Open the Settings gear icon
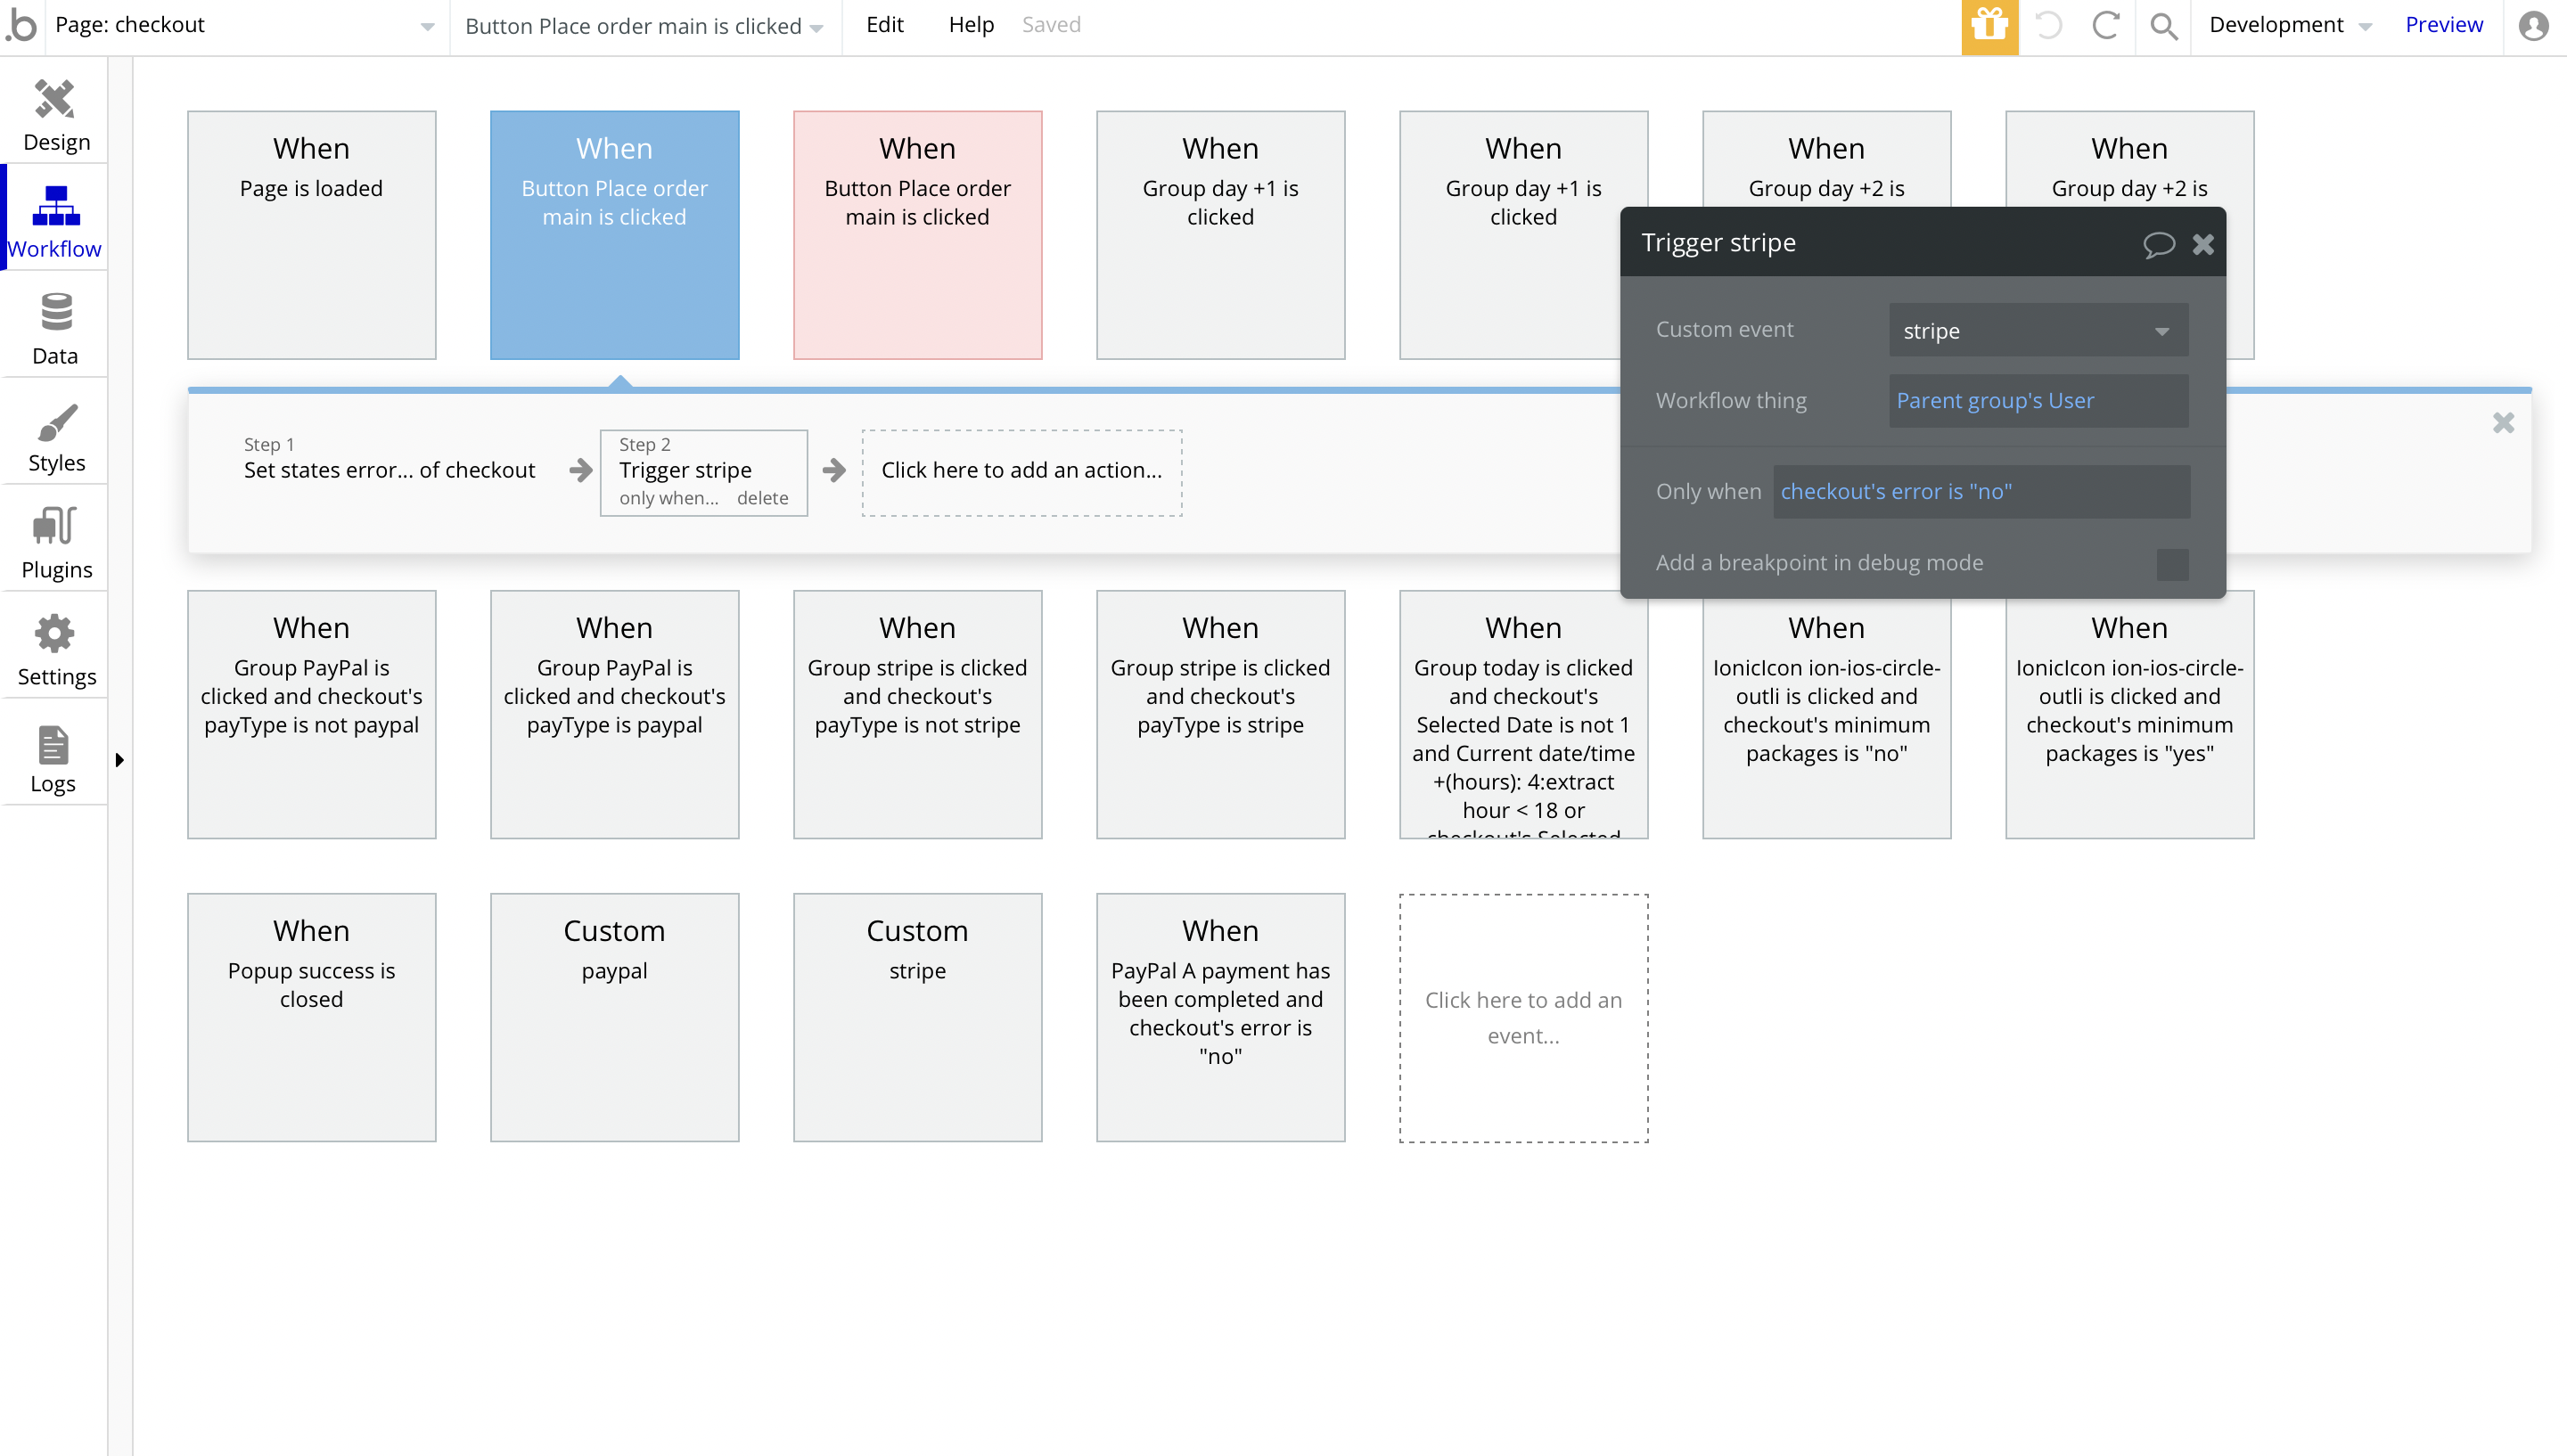 tap(55, 634)
